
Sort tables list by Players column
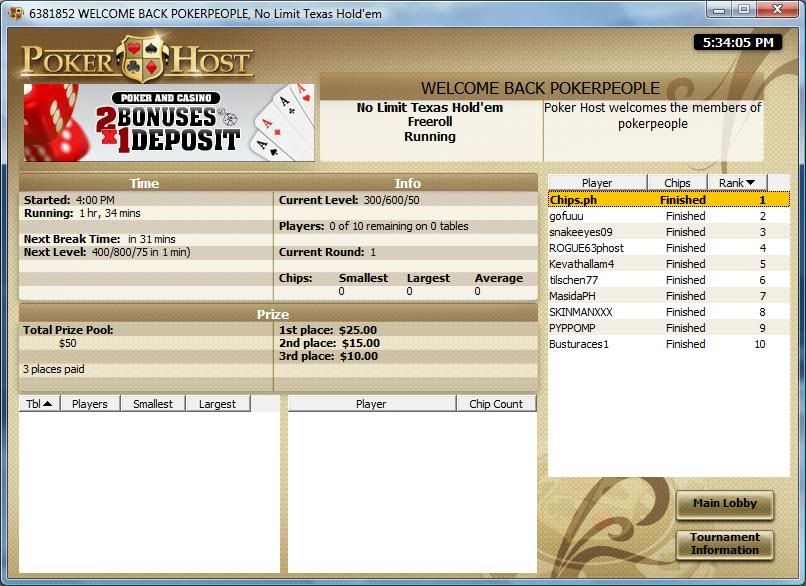click(x=90, y=404)
